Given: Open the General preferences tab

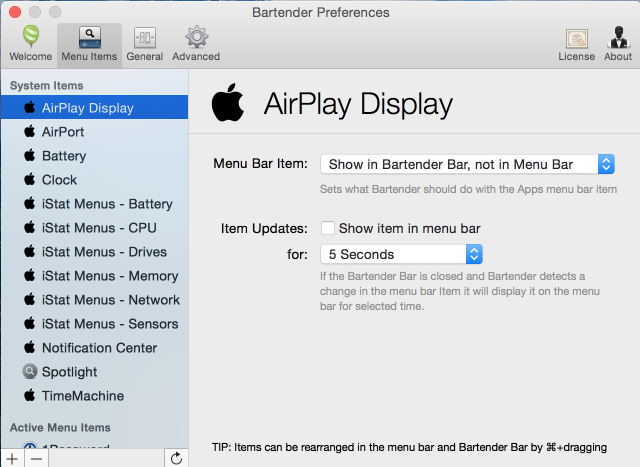Looking at the screenshot, I should click(144, 43).
